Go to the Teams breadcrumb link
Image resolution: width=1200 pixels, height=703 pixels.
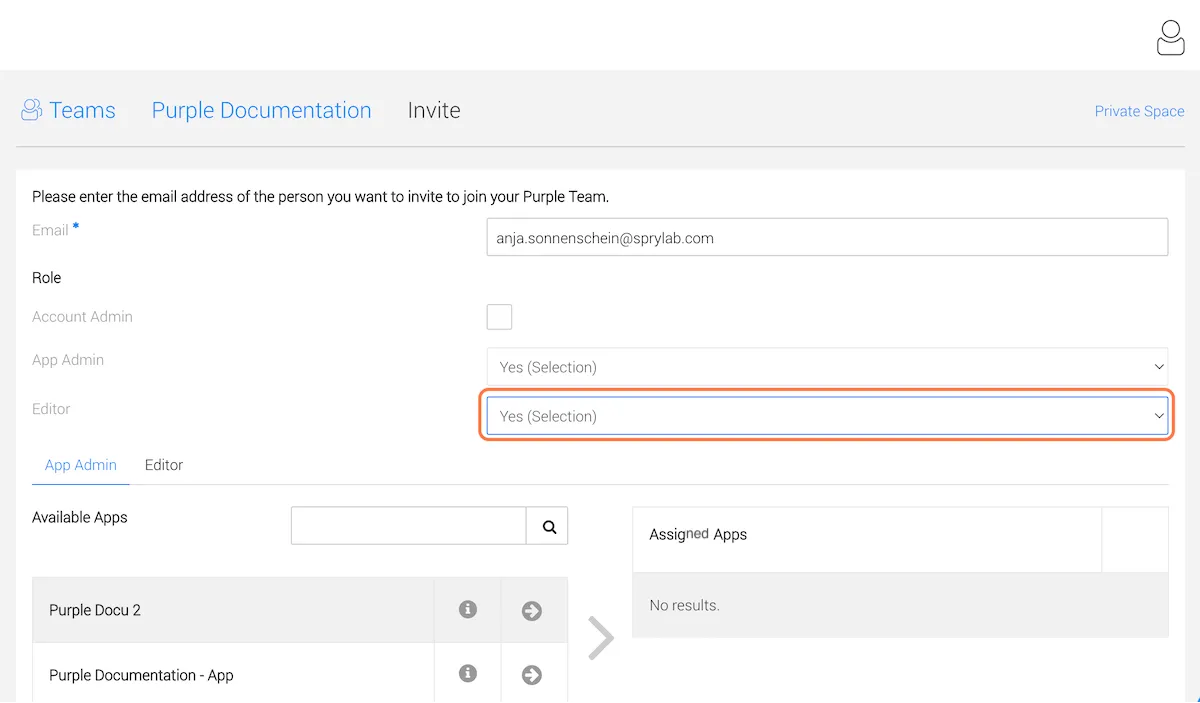coord(68,110)
